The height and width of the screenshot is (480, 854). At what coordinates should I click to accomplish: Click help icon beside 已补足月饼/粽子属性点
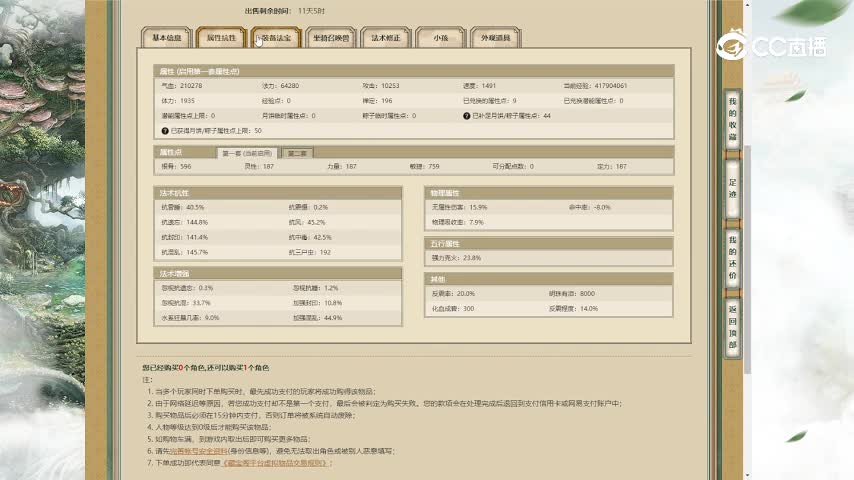[467, 116]
